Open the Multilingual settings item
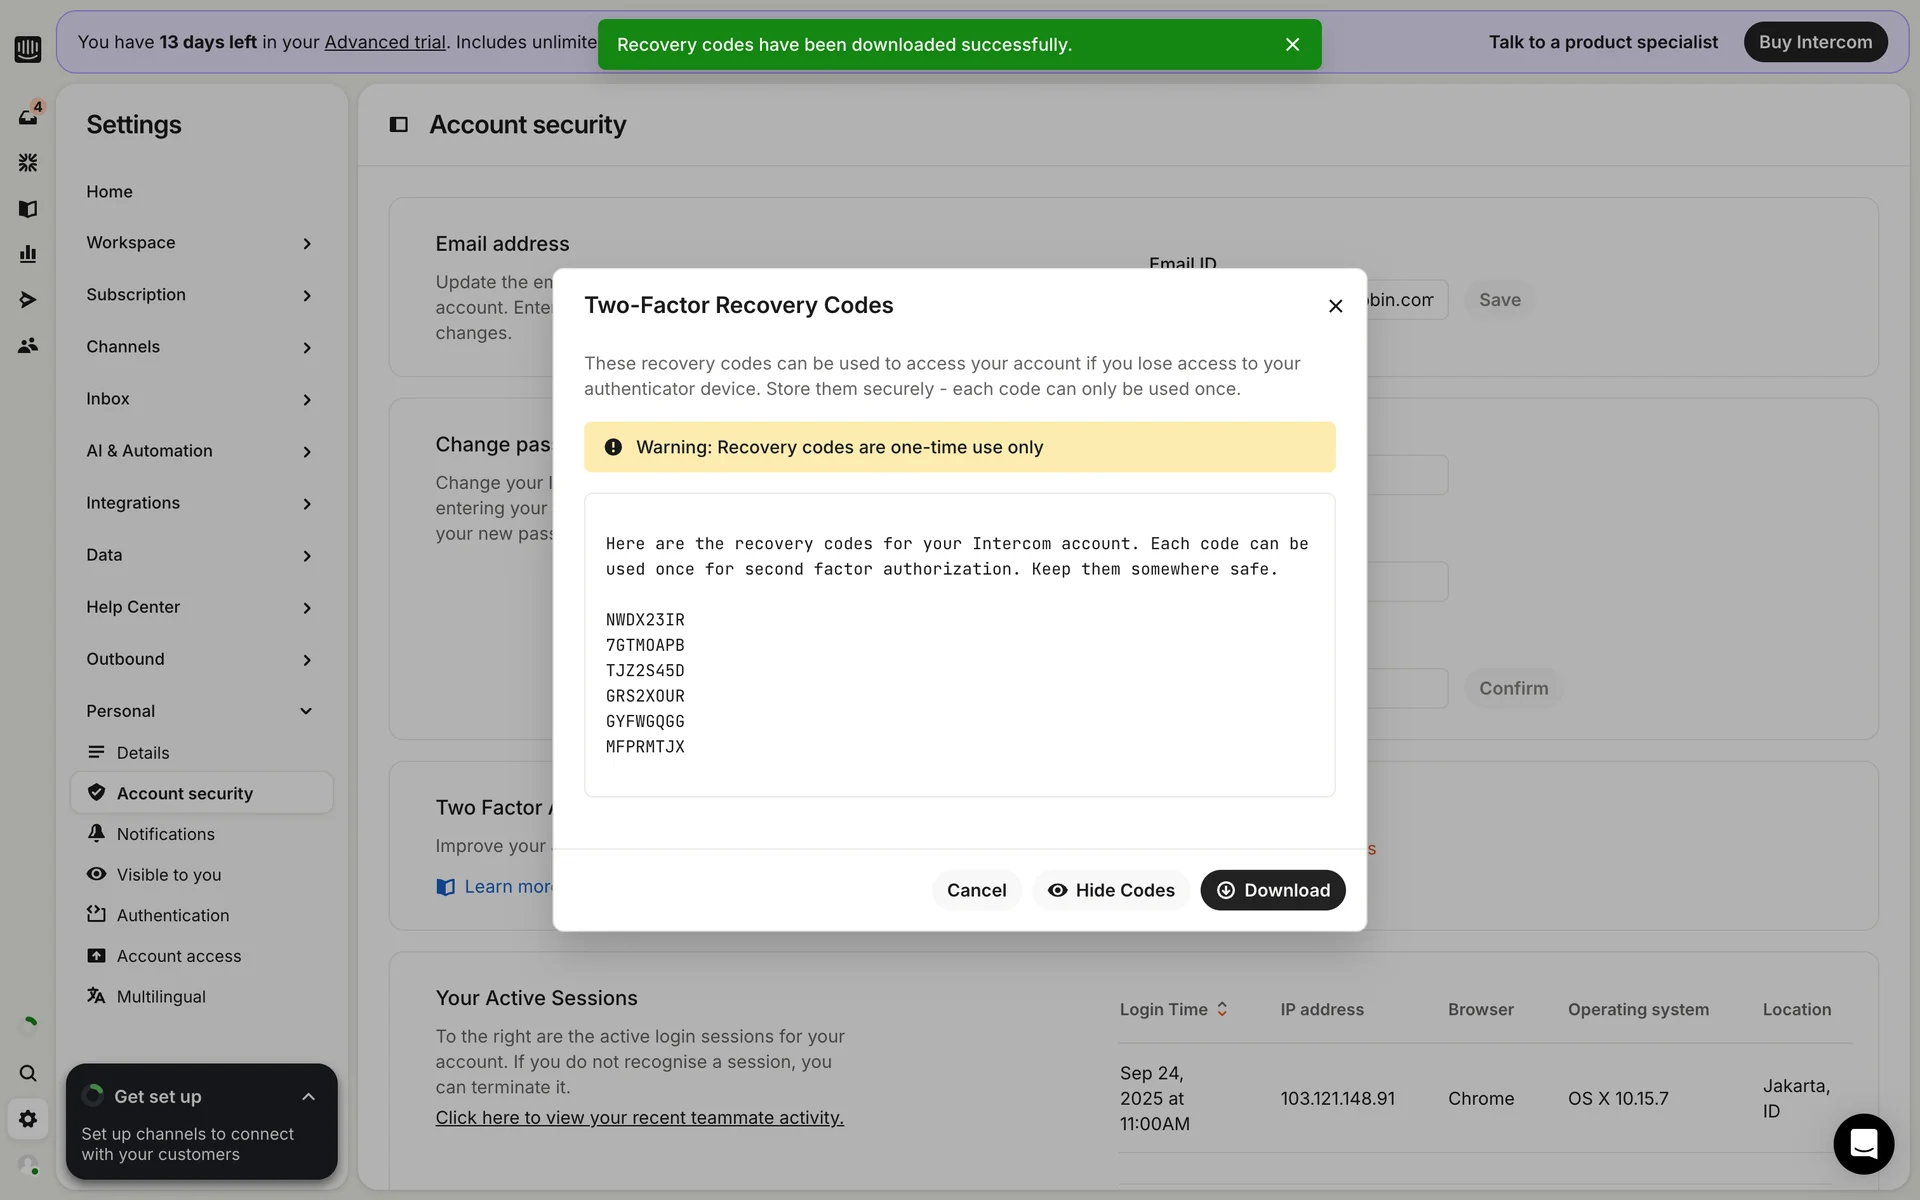 [161, 997]
